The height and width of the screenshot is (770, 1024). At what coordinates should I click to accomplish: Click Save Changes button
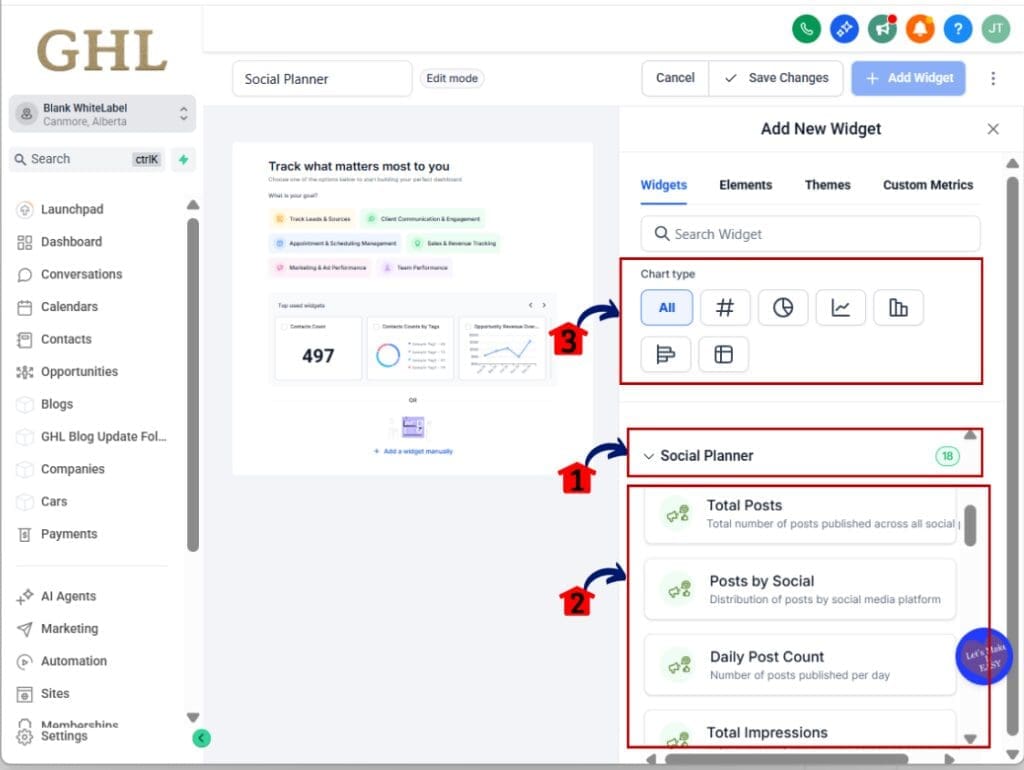[x=776, y=78]
